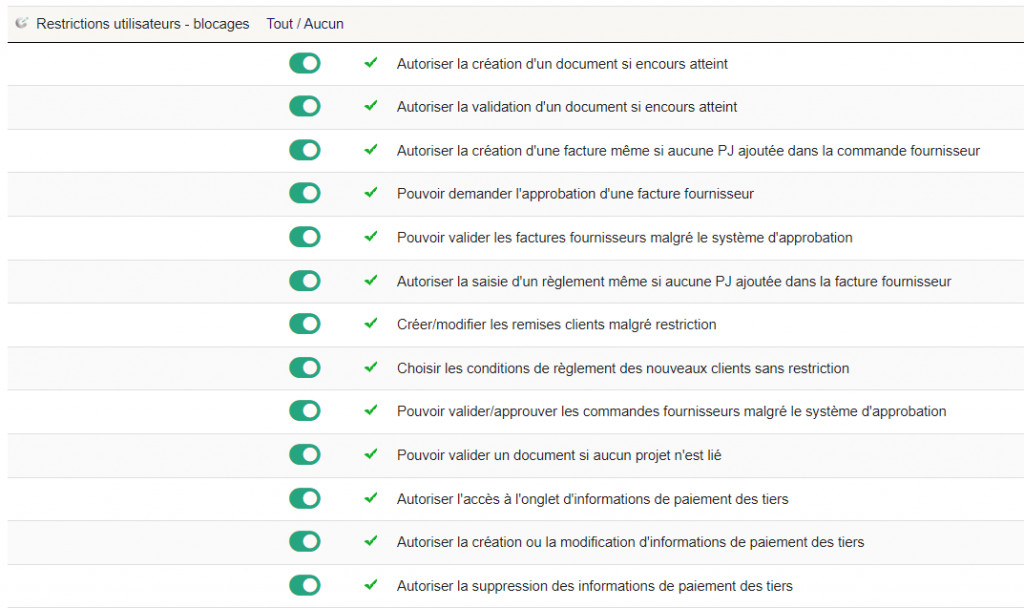This screenshot has width=1024, height=608.
Task: Toggle off saisie d'un règlement sans PJ
Action: click(305, 281)
